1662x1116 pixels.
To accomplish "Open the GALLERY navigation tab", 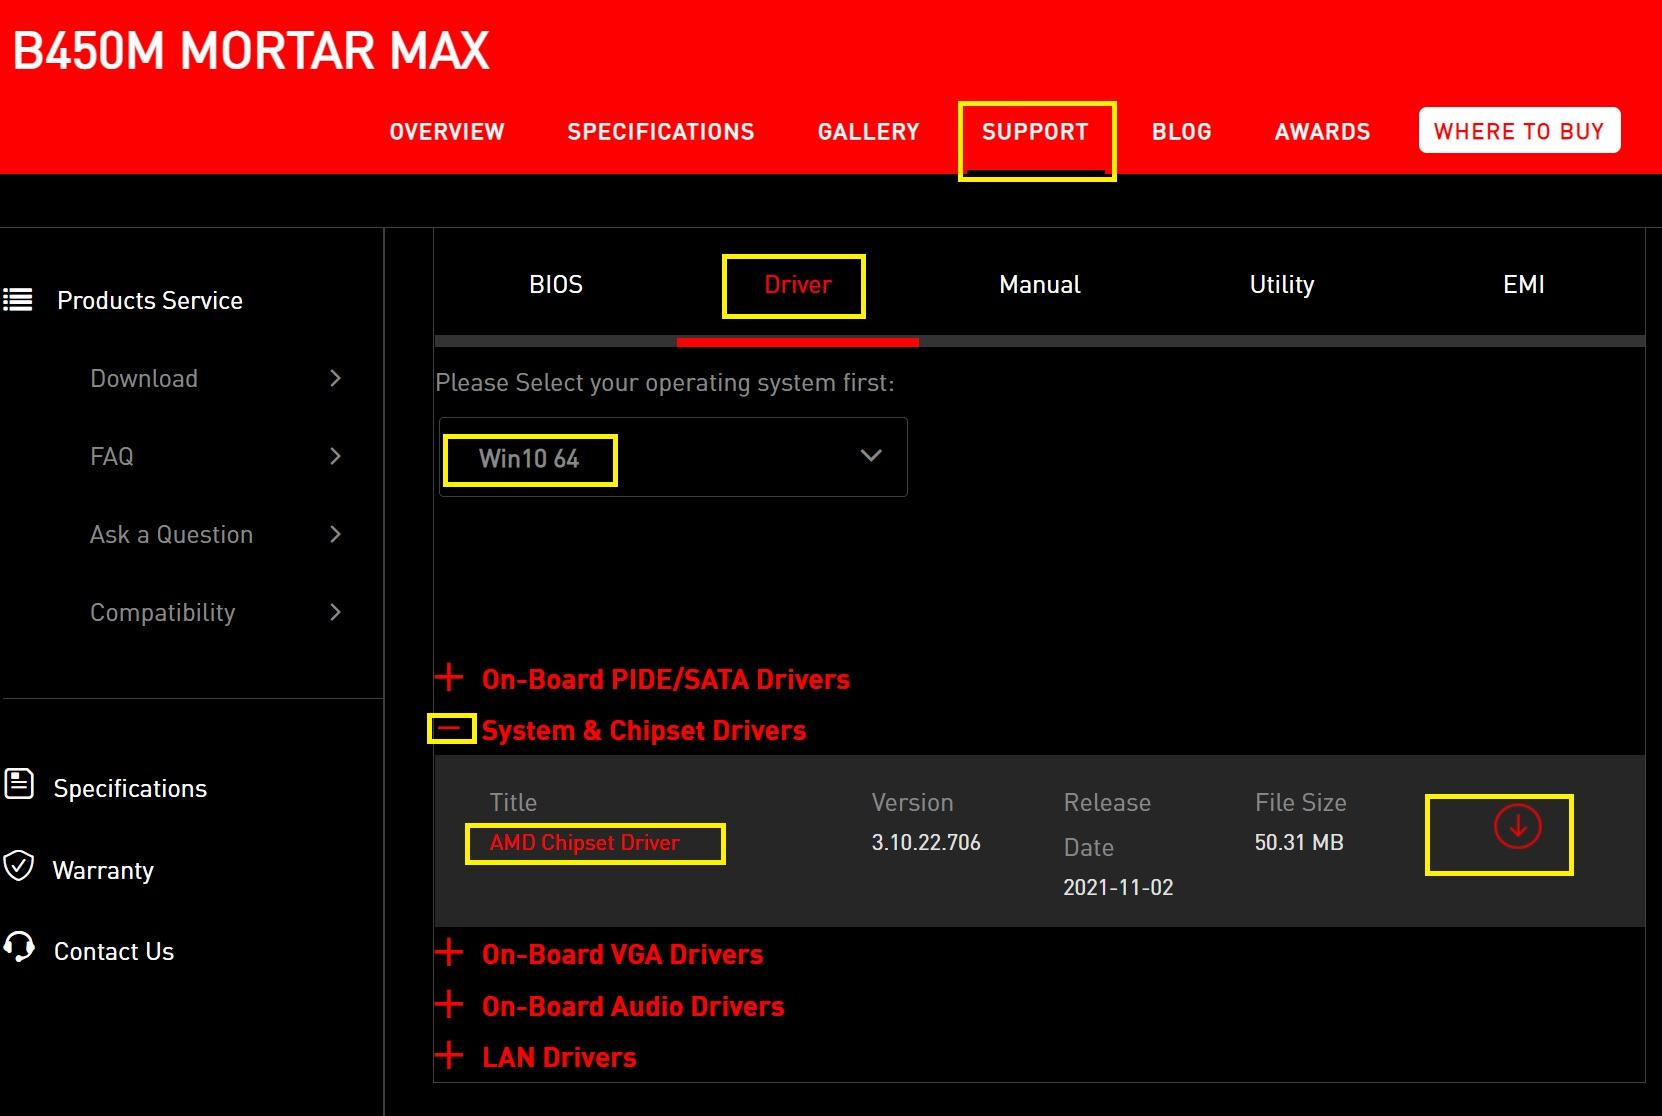I will [x=868, y=132].
